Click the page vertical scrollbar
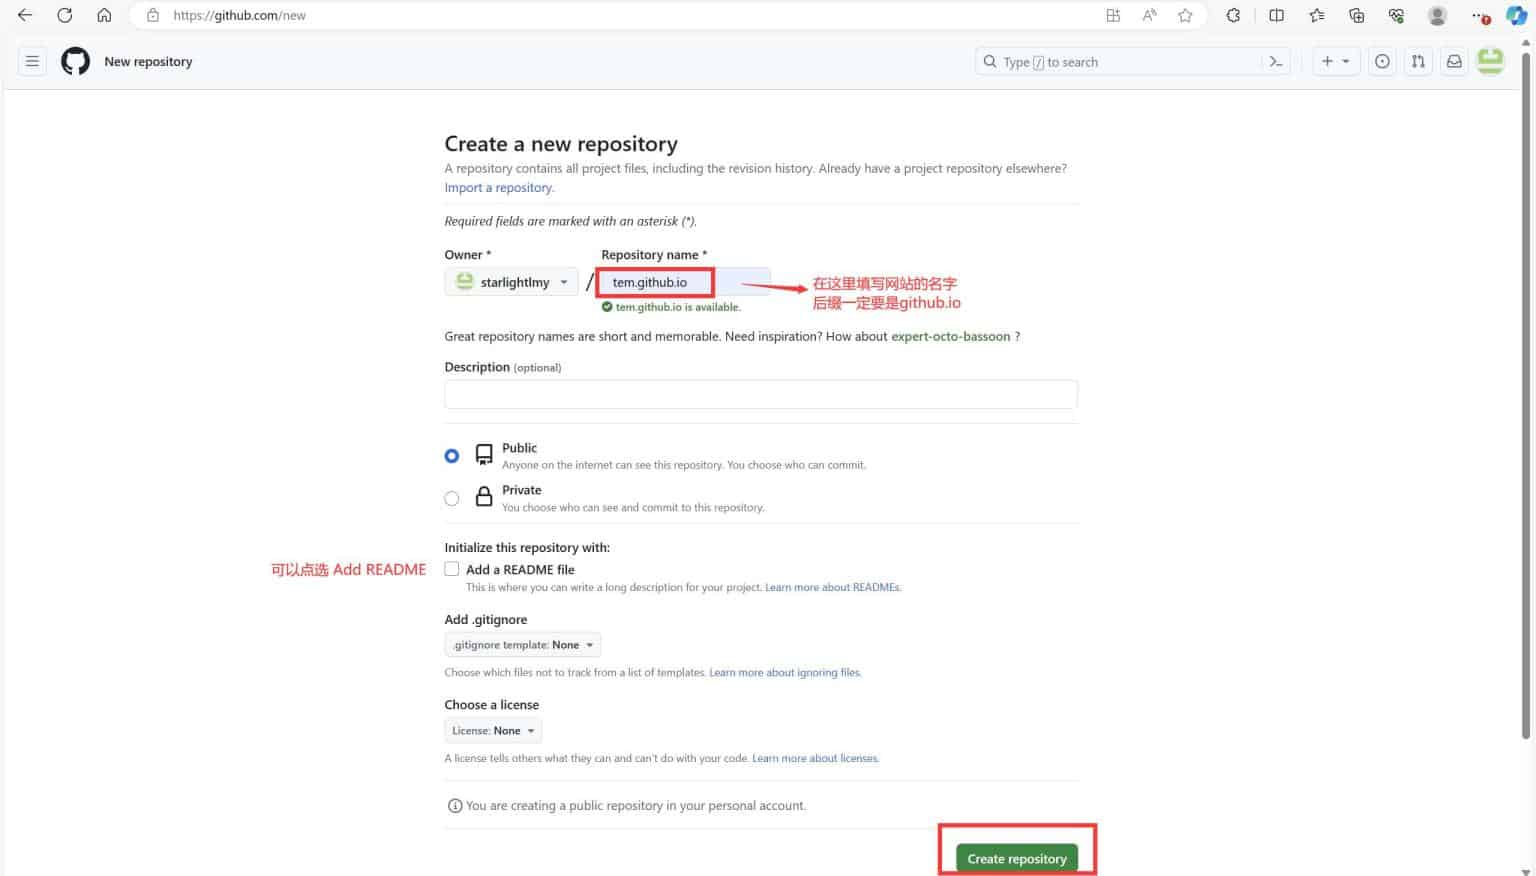 click(x=1525, y=395)
